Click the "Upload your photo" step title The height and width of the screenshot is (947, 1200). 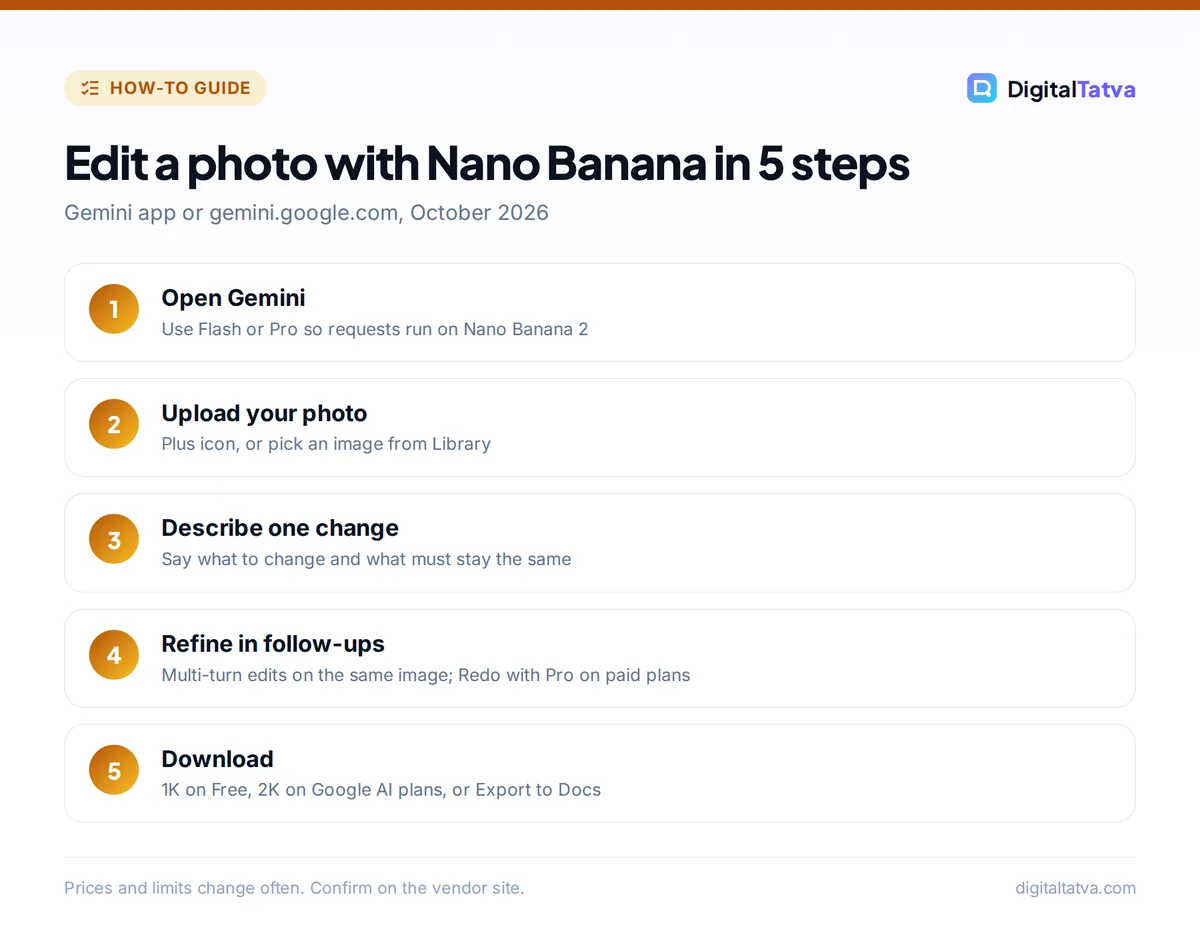click(x=264, y=413)
